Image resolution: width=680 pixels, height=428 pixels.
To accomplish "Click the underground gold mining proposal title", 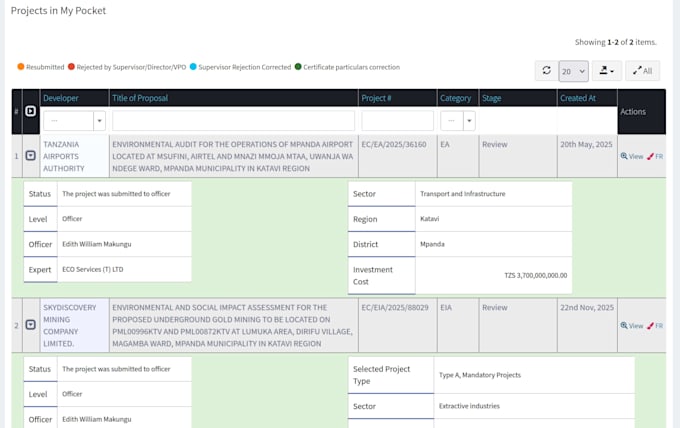I will [x=232, y=325].
